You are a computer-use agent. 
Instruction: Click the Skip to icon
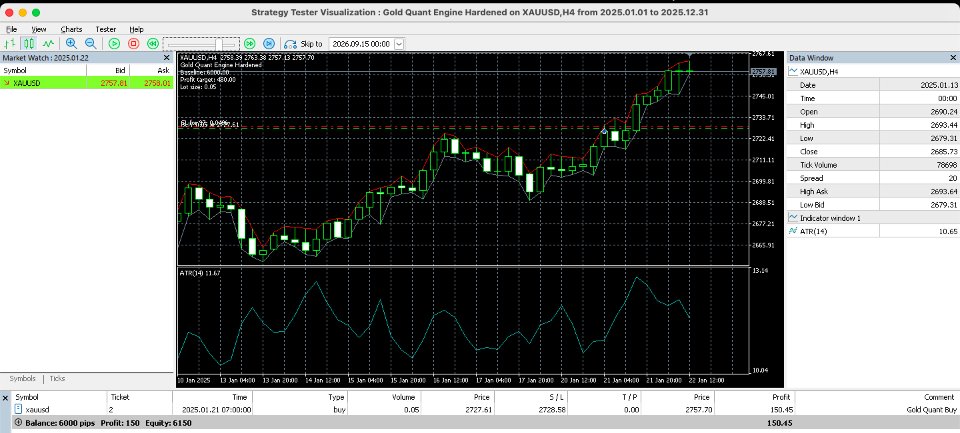(x=290, y=44)
